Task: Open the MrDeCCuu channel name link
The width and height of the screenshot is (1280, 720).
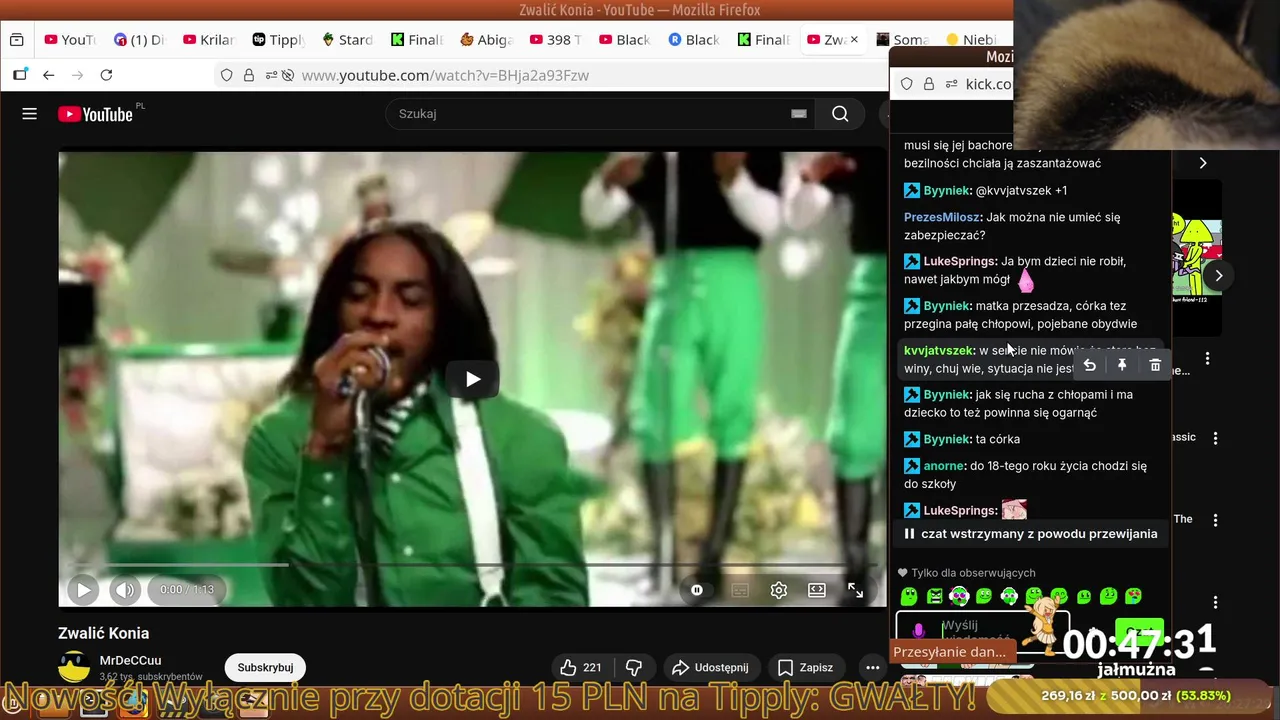Action: 130,661
